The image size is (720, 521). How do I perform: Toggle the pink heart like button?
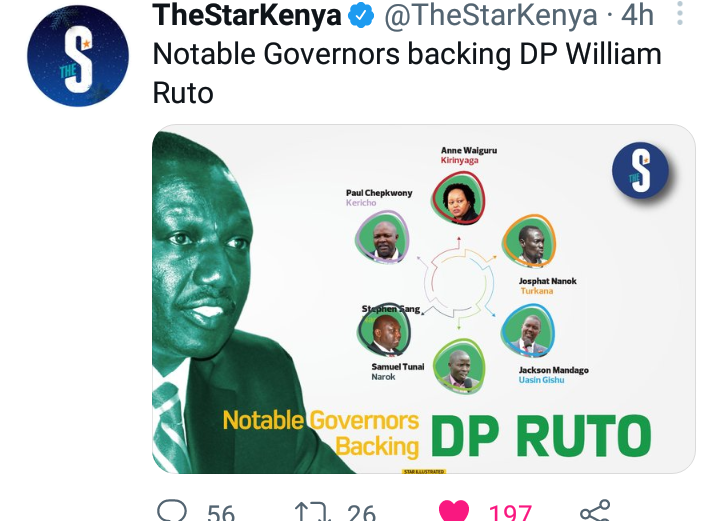(x=454, y=511)
